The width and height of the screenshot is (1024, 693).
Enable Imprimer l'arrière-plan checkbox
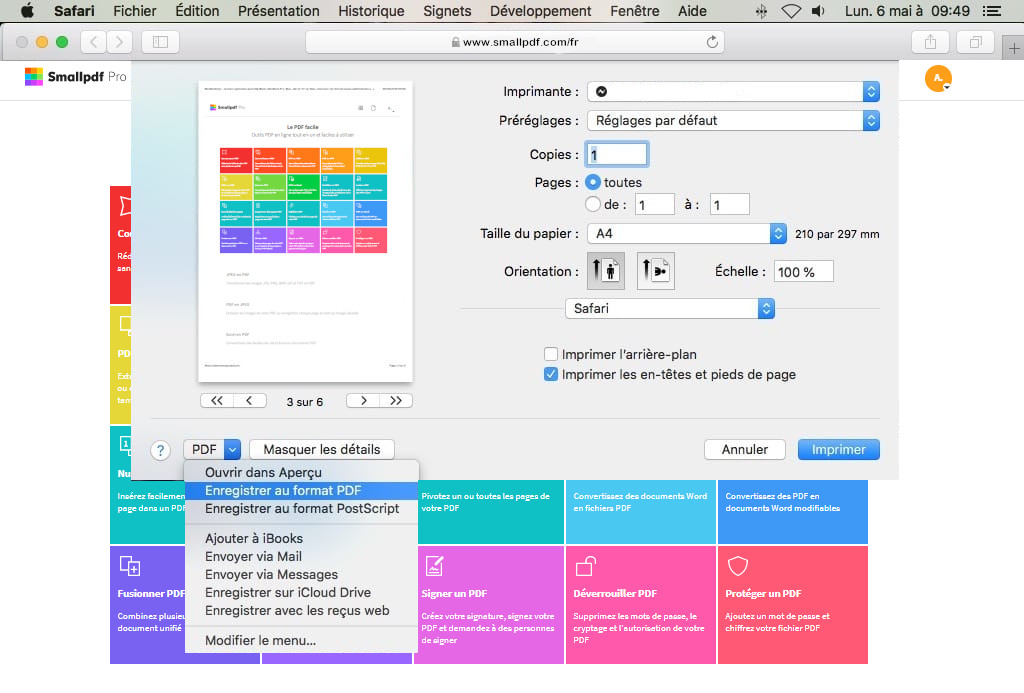tap(551, 354)
